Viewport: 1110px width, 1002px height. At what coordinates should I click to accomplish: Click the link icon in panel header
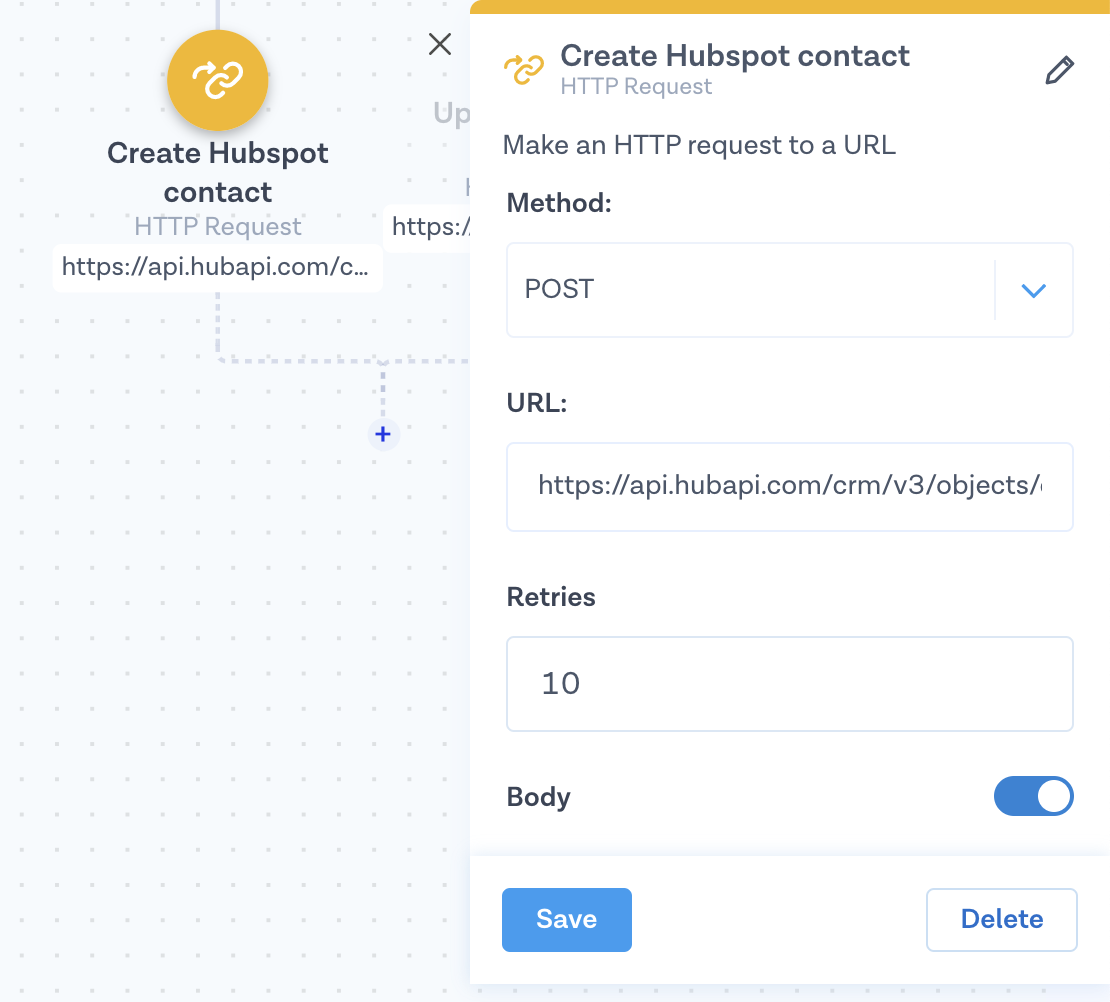(524, 70)
